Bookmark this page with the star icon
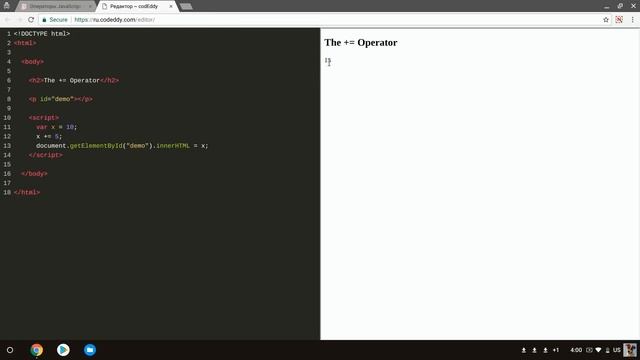The height and width of the screenshot is (360, 640). pyautogui.click(x=606, y=20)
